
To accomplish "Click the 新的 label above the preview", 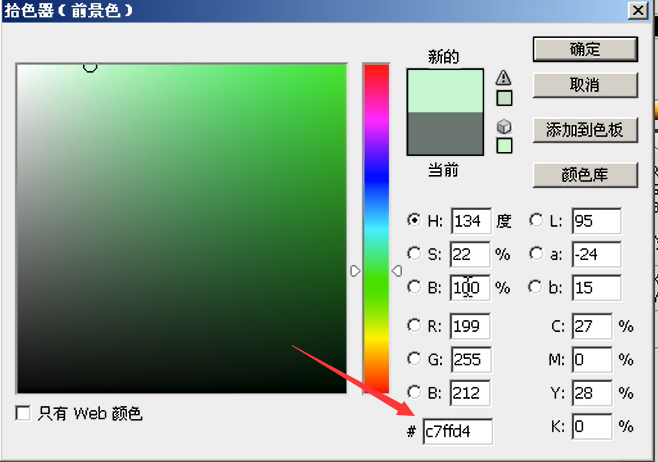I will click(x=444, y=56).
